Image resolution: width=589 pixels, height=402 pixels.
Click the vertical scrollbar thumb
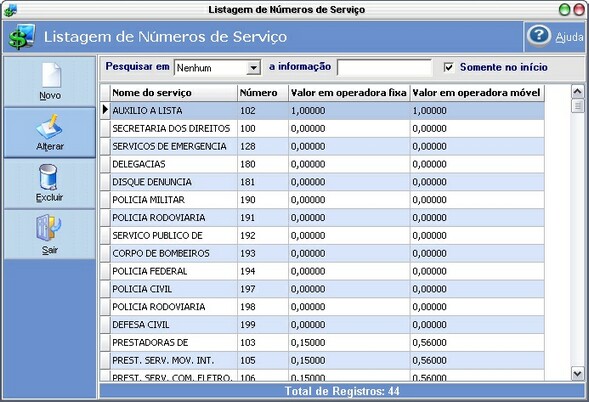pos(577,106)
